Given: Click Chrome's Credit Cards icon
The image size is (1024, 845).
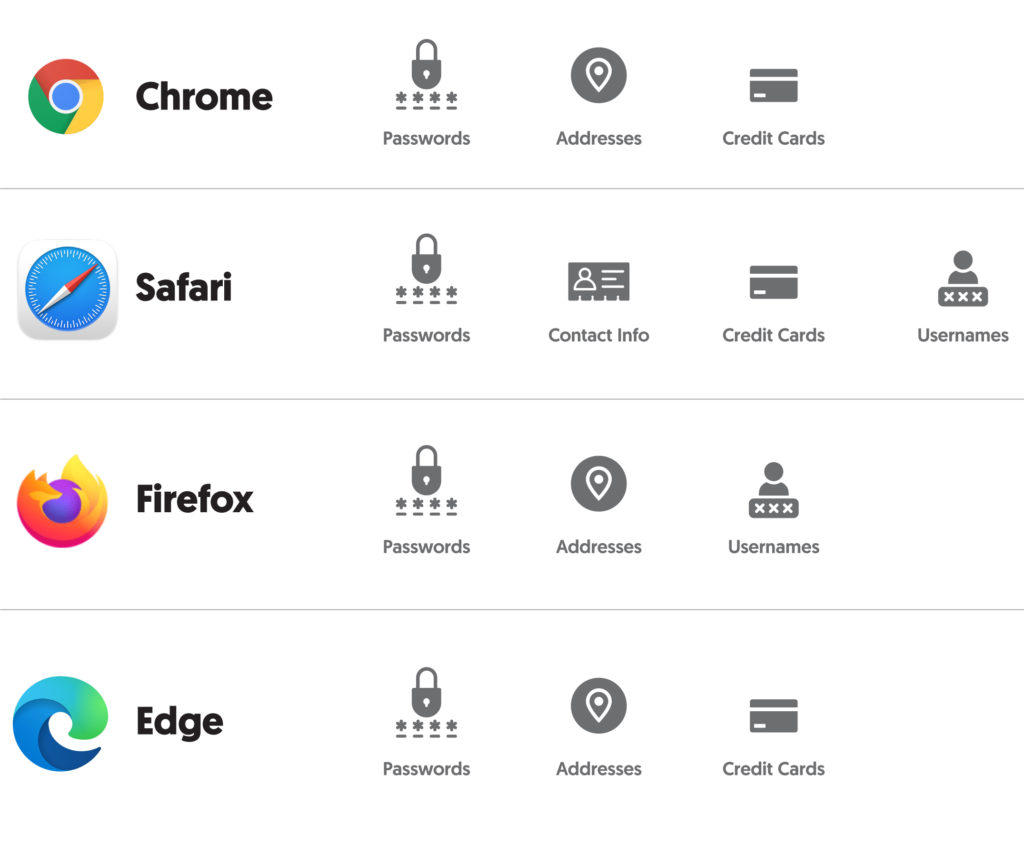Looking at the screenshot, I should pyautogui.click(x=773, y=85).
